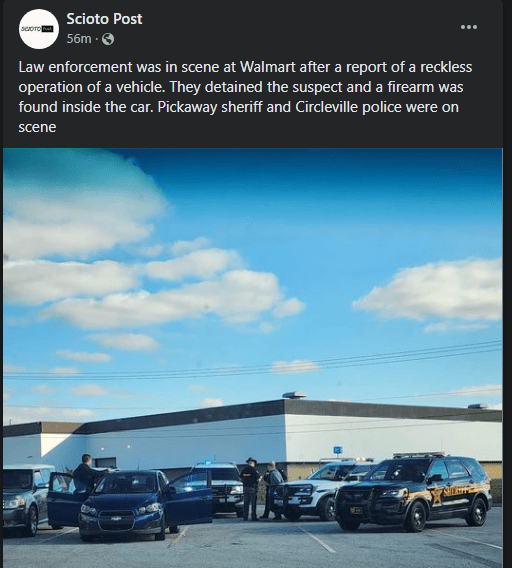Click the man standing by open car door
512x568 pixels.
[x=87, y=475]
